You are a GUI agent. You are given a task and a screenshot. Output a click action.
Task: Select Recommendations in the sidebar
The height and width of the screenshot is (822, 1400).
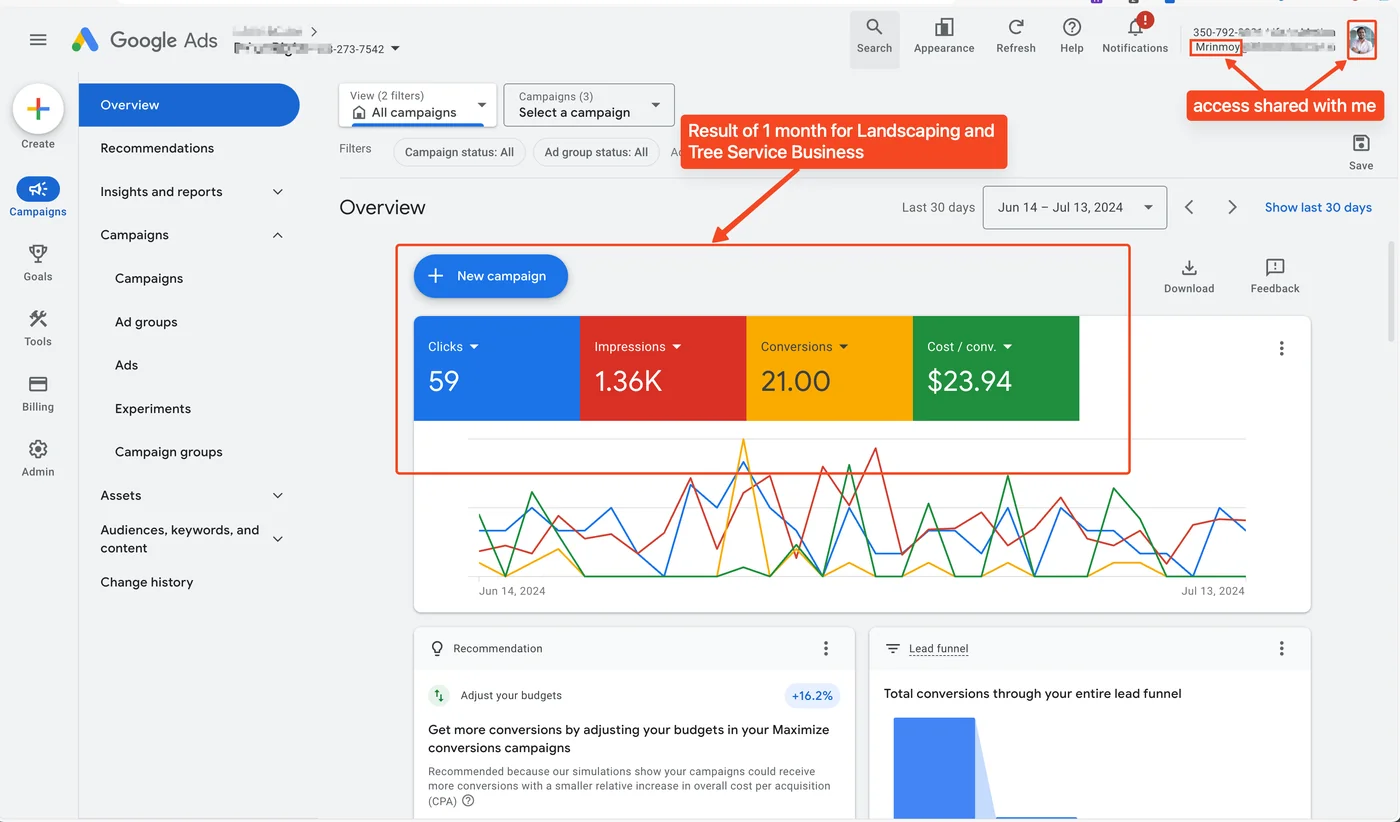tap(157, 148)
